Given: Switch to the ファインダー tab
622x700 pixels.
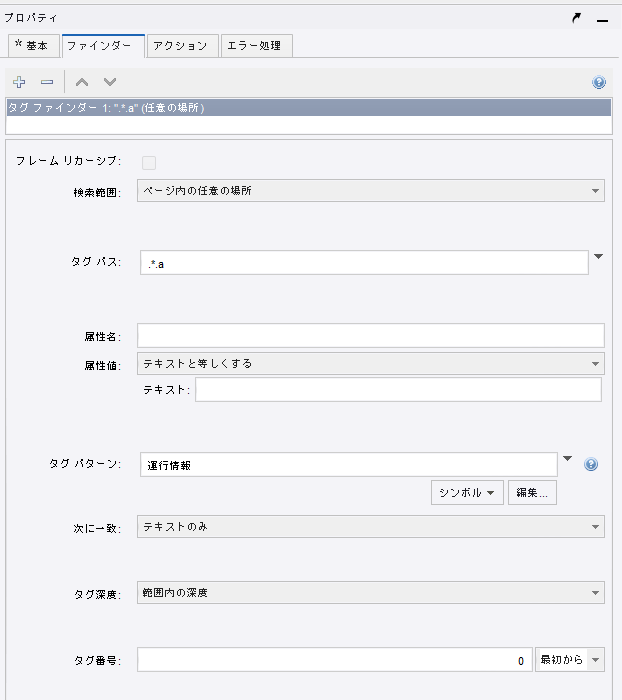Looking at the screenshot, I should click(103, 46).
